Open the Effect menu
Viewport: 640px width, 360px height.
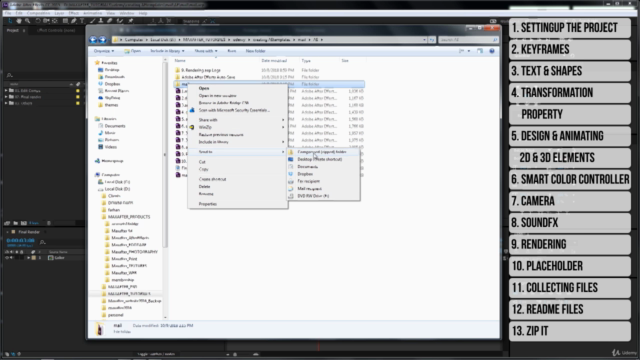(73, 13)
